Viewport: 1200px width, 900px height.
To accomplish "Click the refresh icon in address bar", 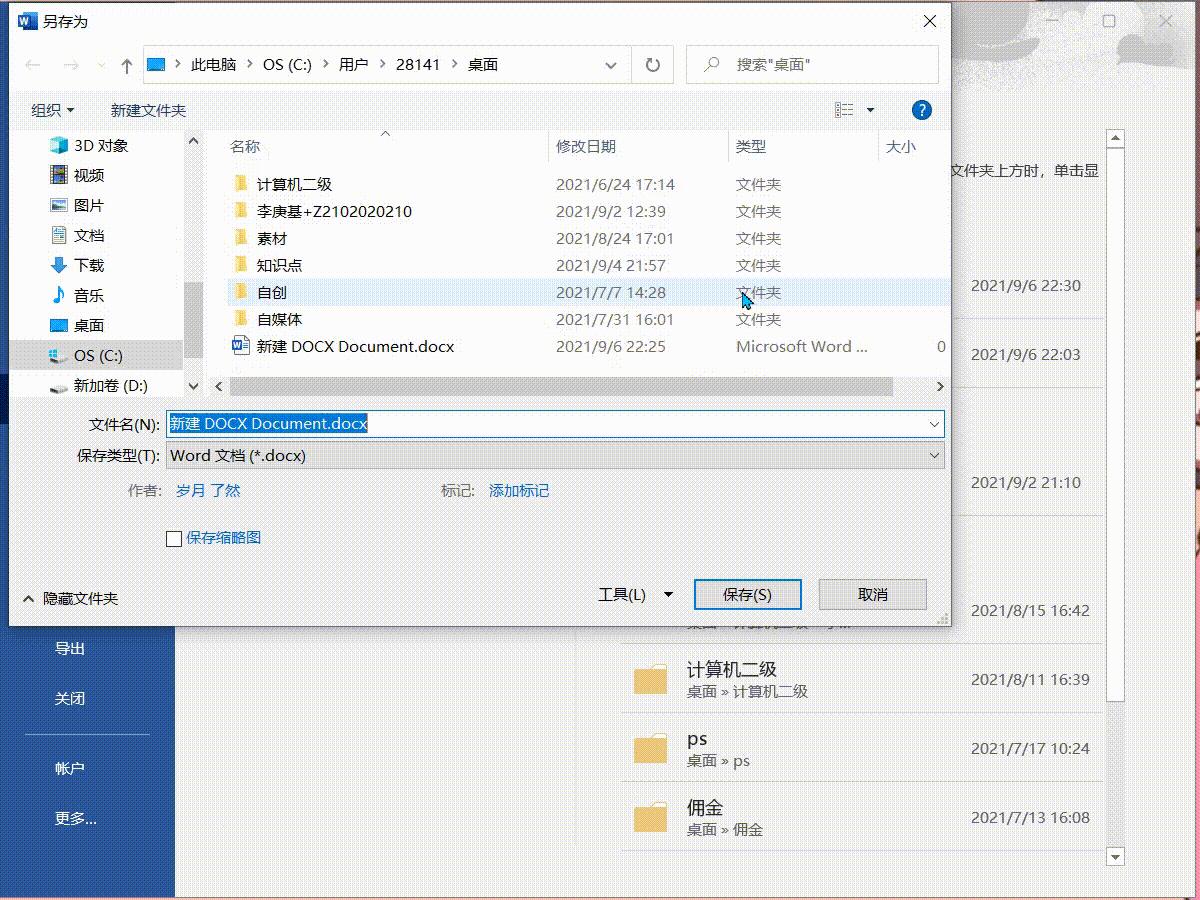I will [x=653, y=64].
